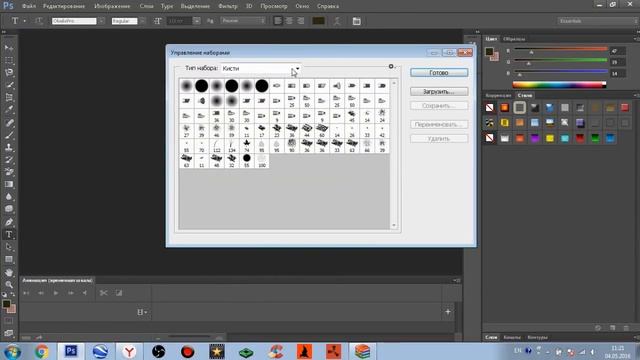Split clip with the timeline scissors icon
640x360 pixels.
[104, 293]
